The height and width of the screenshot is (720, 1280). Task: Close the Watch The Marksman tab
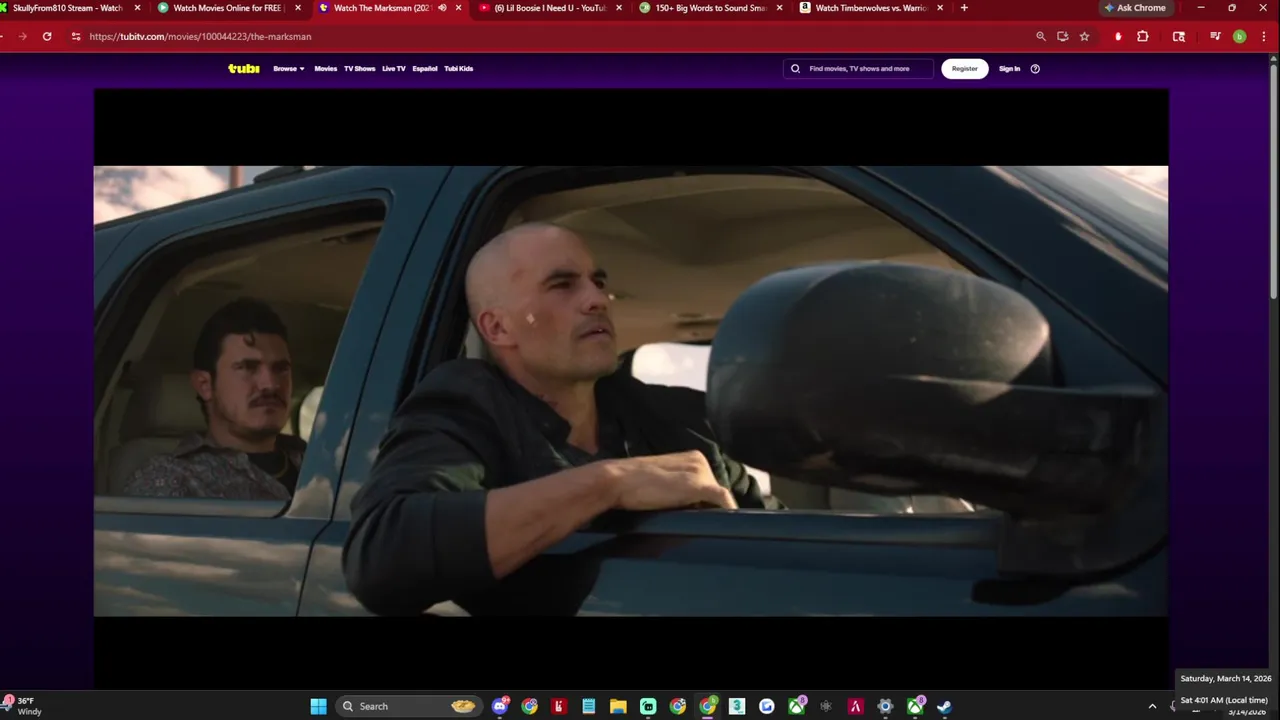tap(459, 8)
